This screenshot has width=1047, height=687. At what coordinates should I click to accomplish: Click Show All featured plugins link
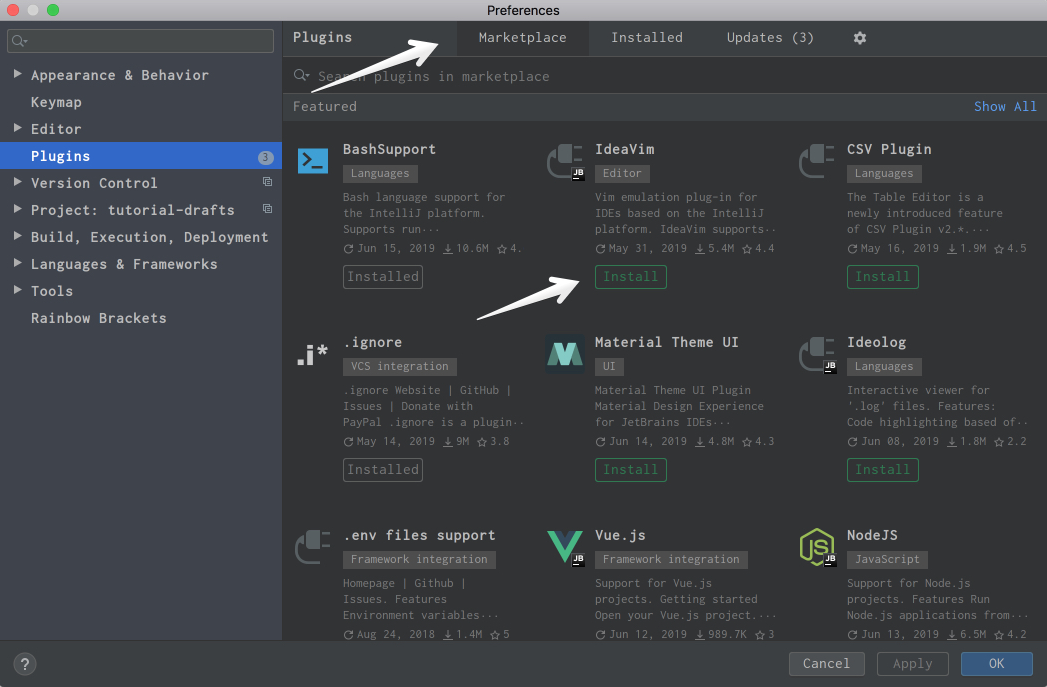(x=1005, y=107)
